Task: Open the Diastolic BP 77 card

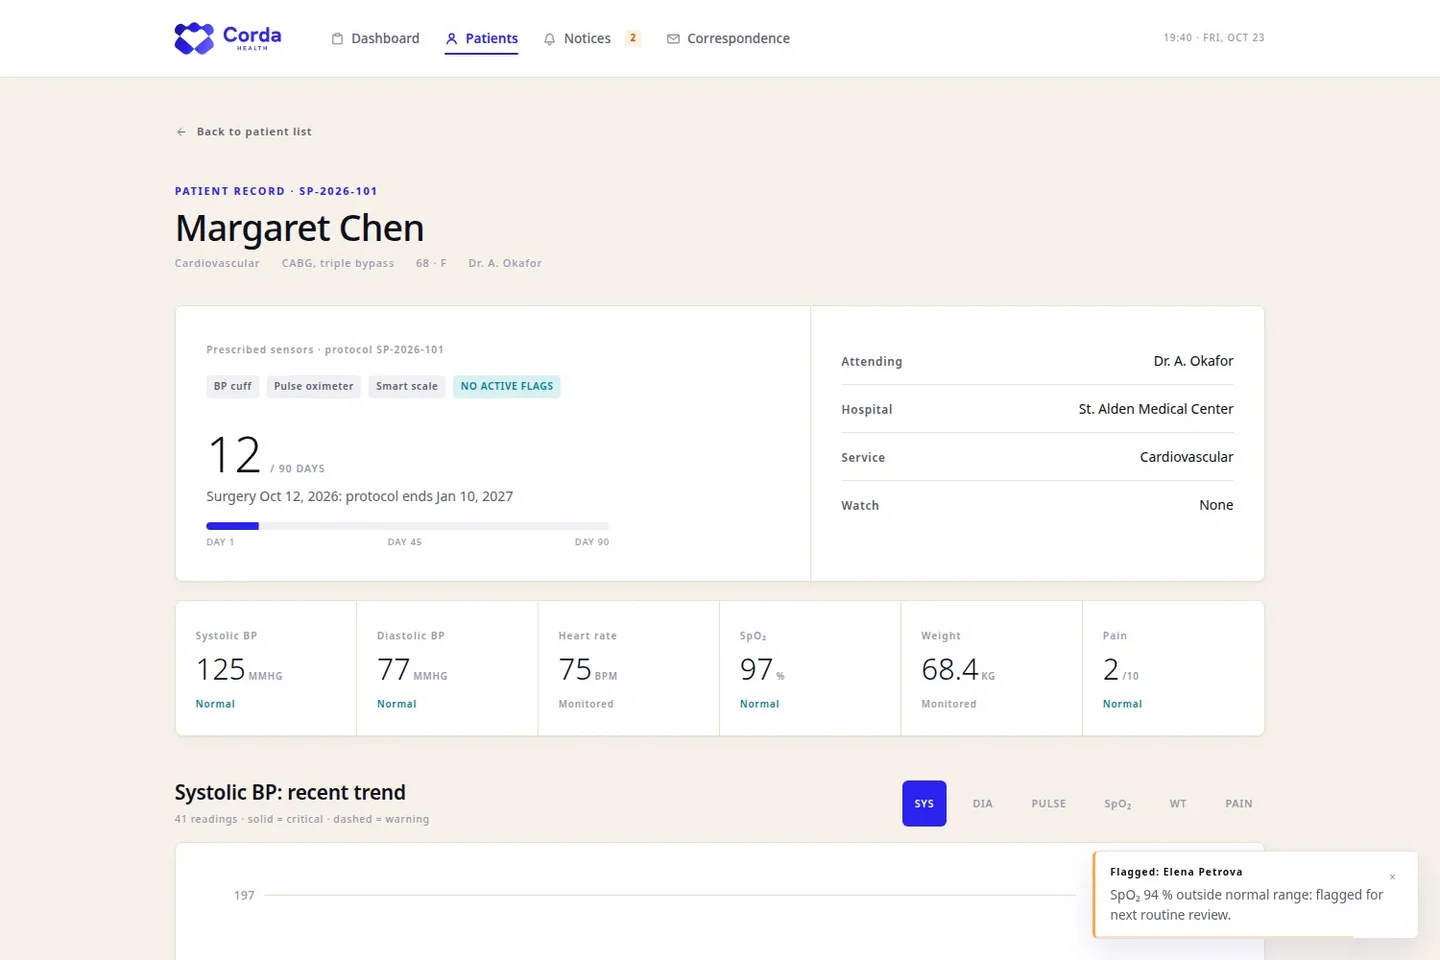Action: click(447, 668)
